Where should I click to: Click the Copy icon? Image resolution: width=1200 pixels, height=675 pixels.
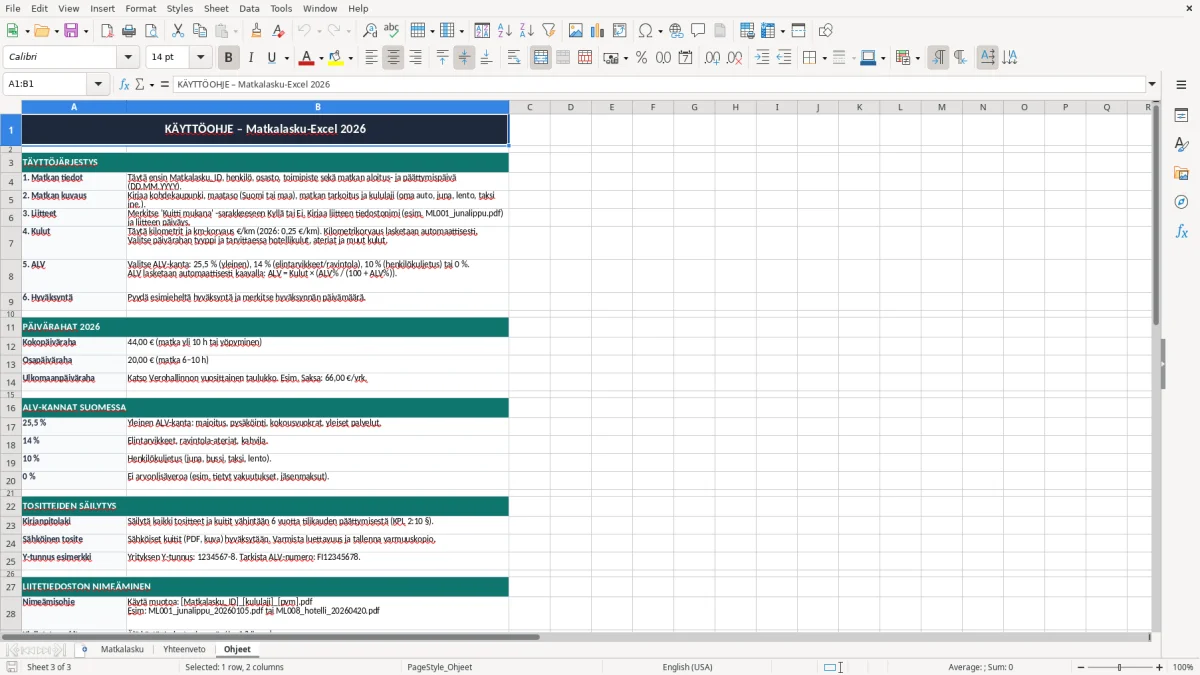click(x=200, y=31)
